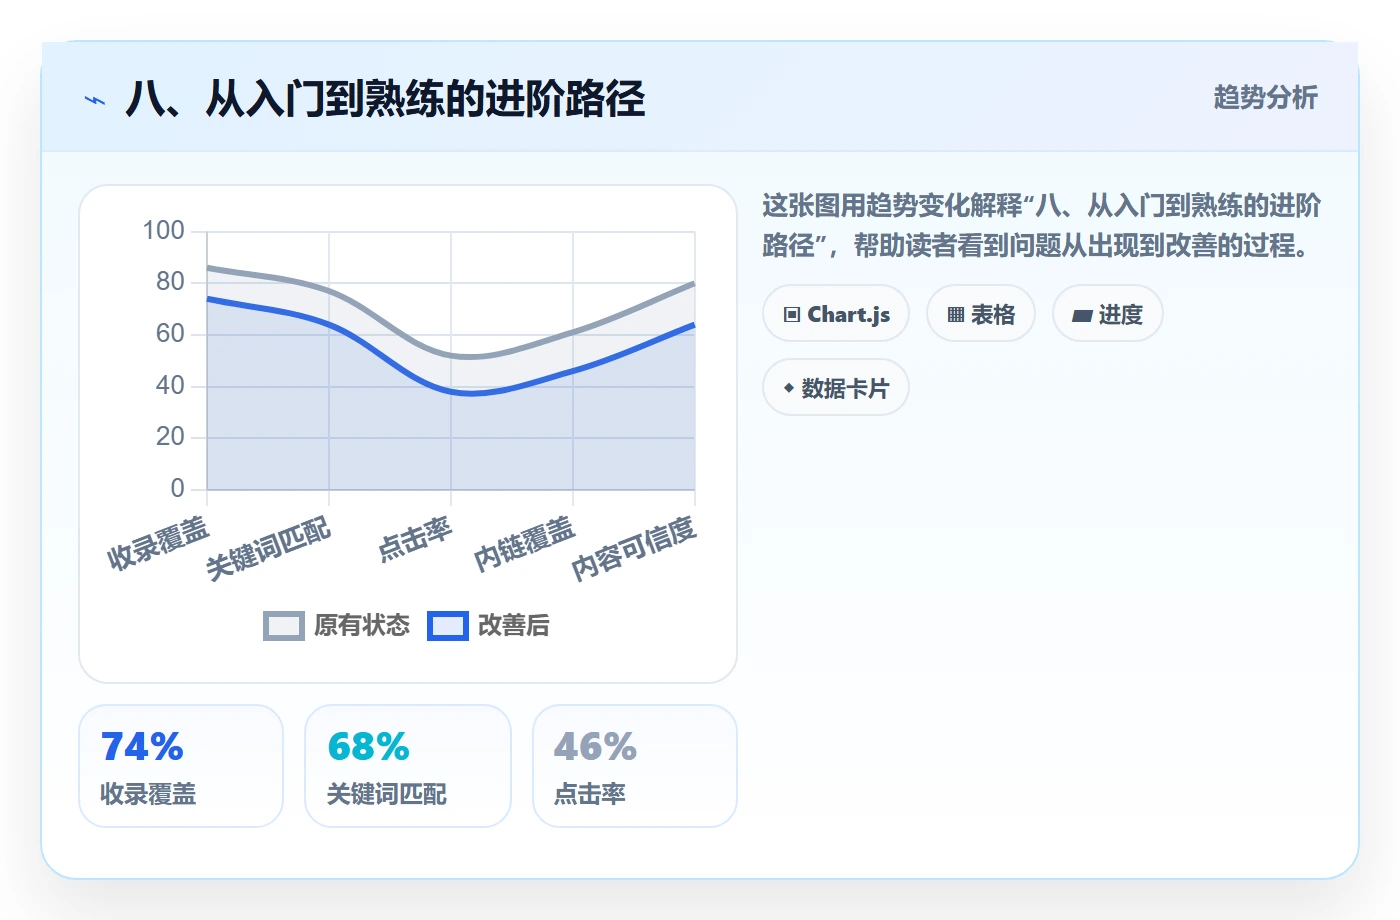Screen dimensions: 1400x920
Task: Click the 点击率 x-axis label under the chart
Action: click(415, 538)
